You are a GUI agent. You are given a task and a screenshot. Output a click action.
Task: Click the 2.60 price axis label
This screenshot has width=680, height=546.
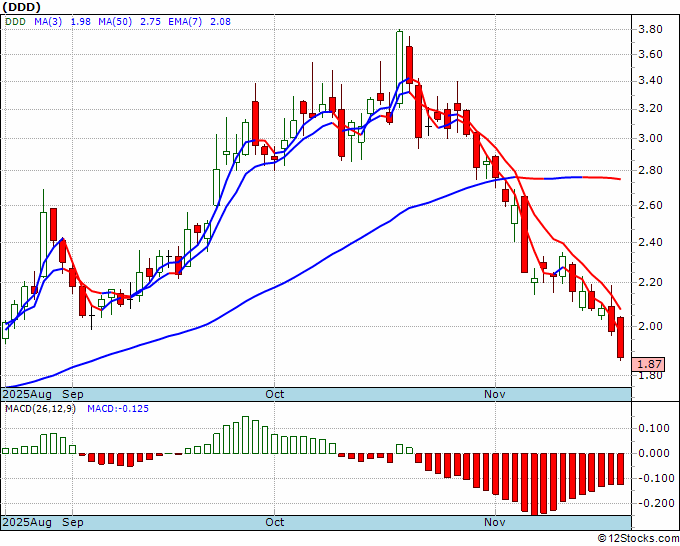coord(650,205)
